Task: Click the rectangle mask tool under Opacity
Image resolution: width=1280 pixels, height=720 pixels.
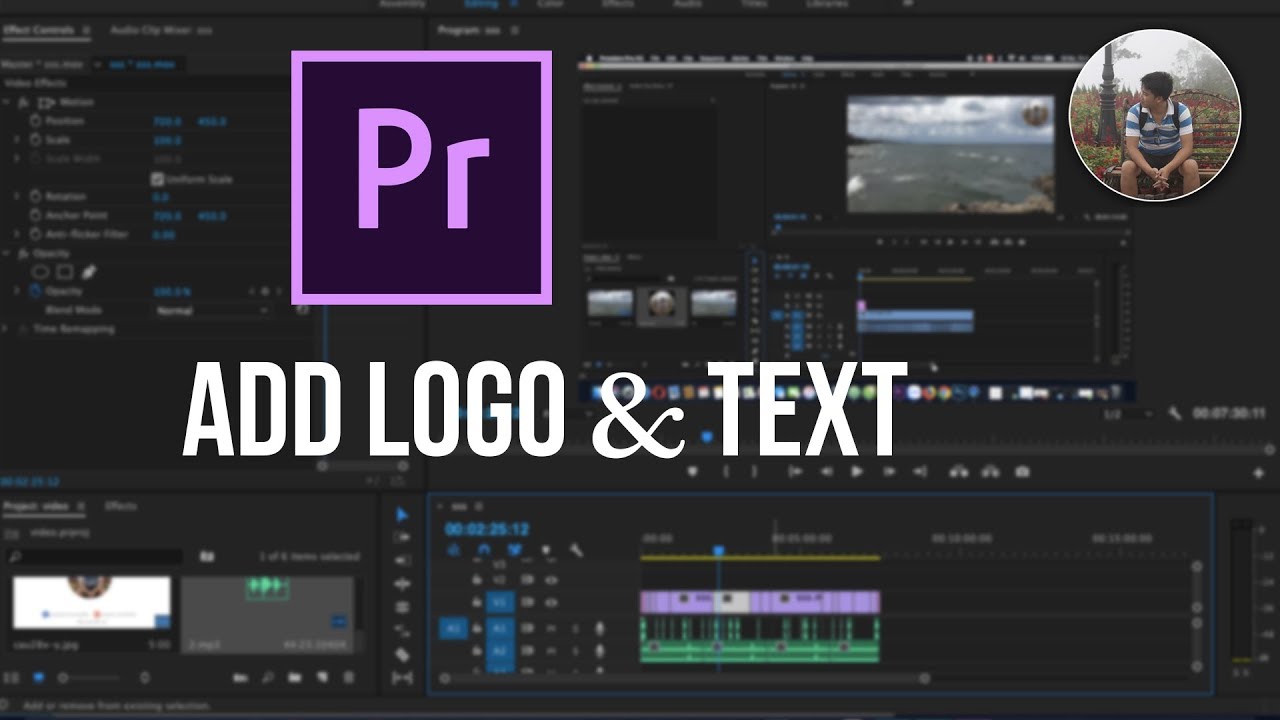Action: [64, 271]
